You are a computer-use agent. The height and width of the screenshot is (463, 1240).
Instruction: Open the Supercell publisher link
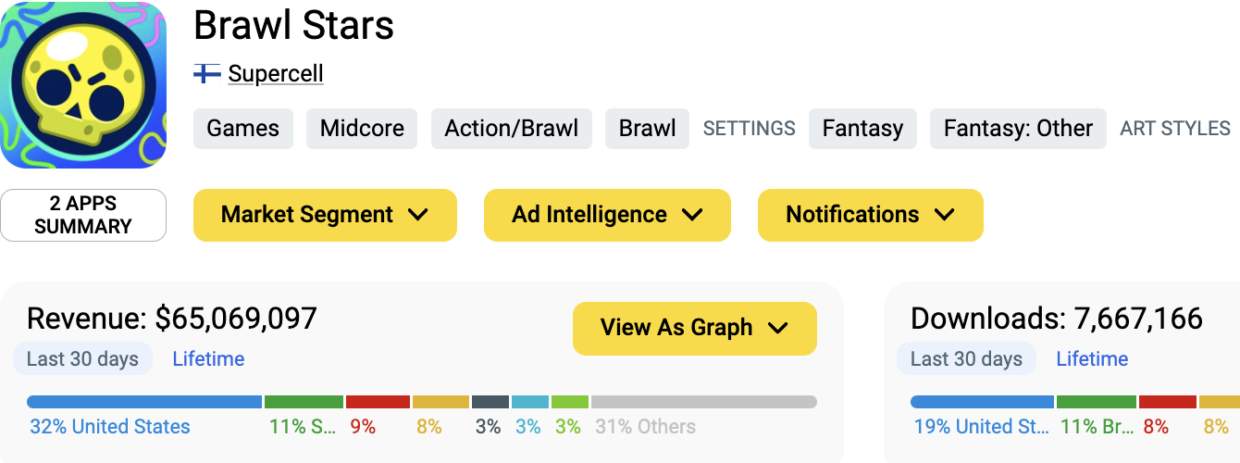275,74
